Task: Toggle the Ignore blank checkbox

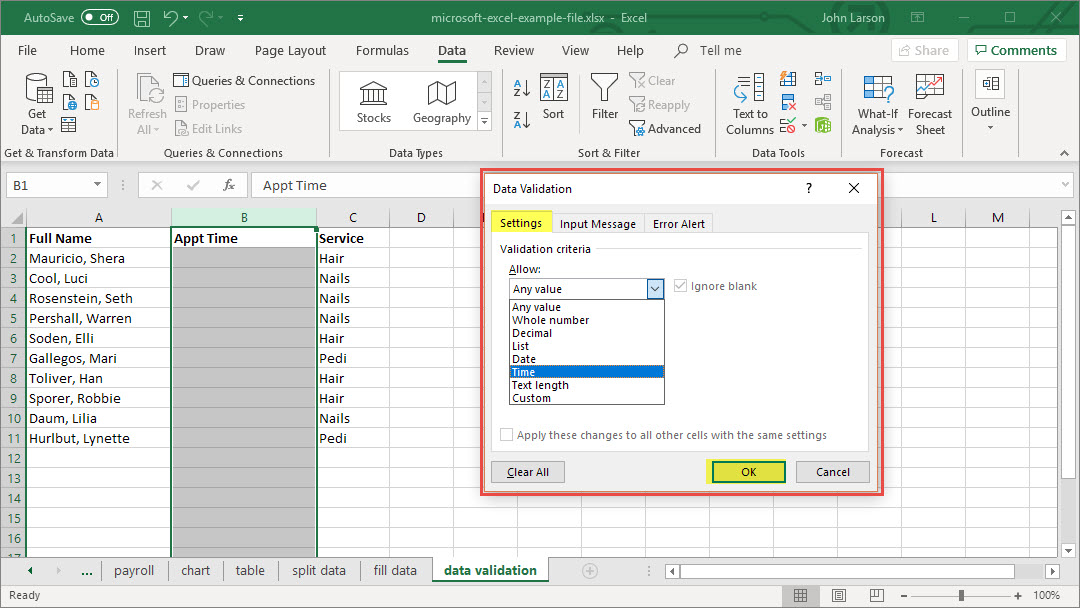Action: [x=681, y=286]
